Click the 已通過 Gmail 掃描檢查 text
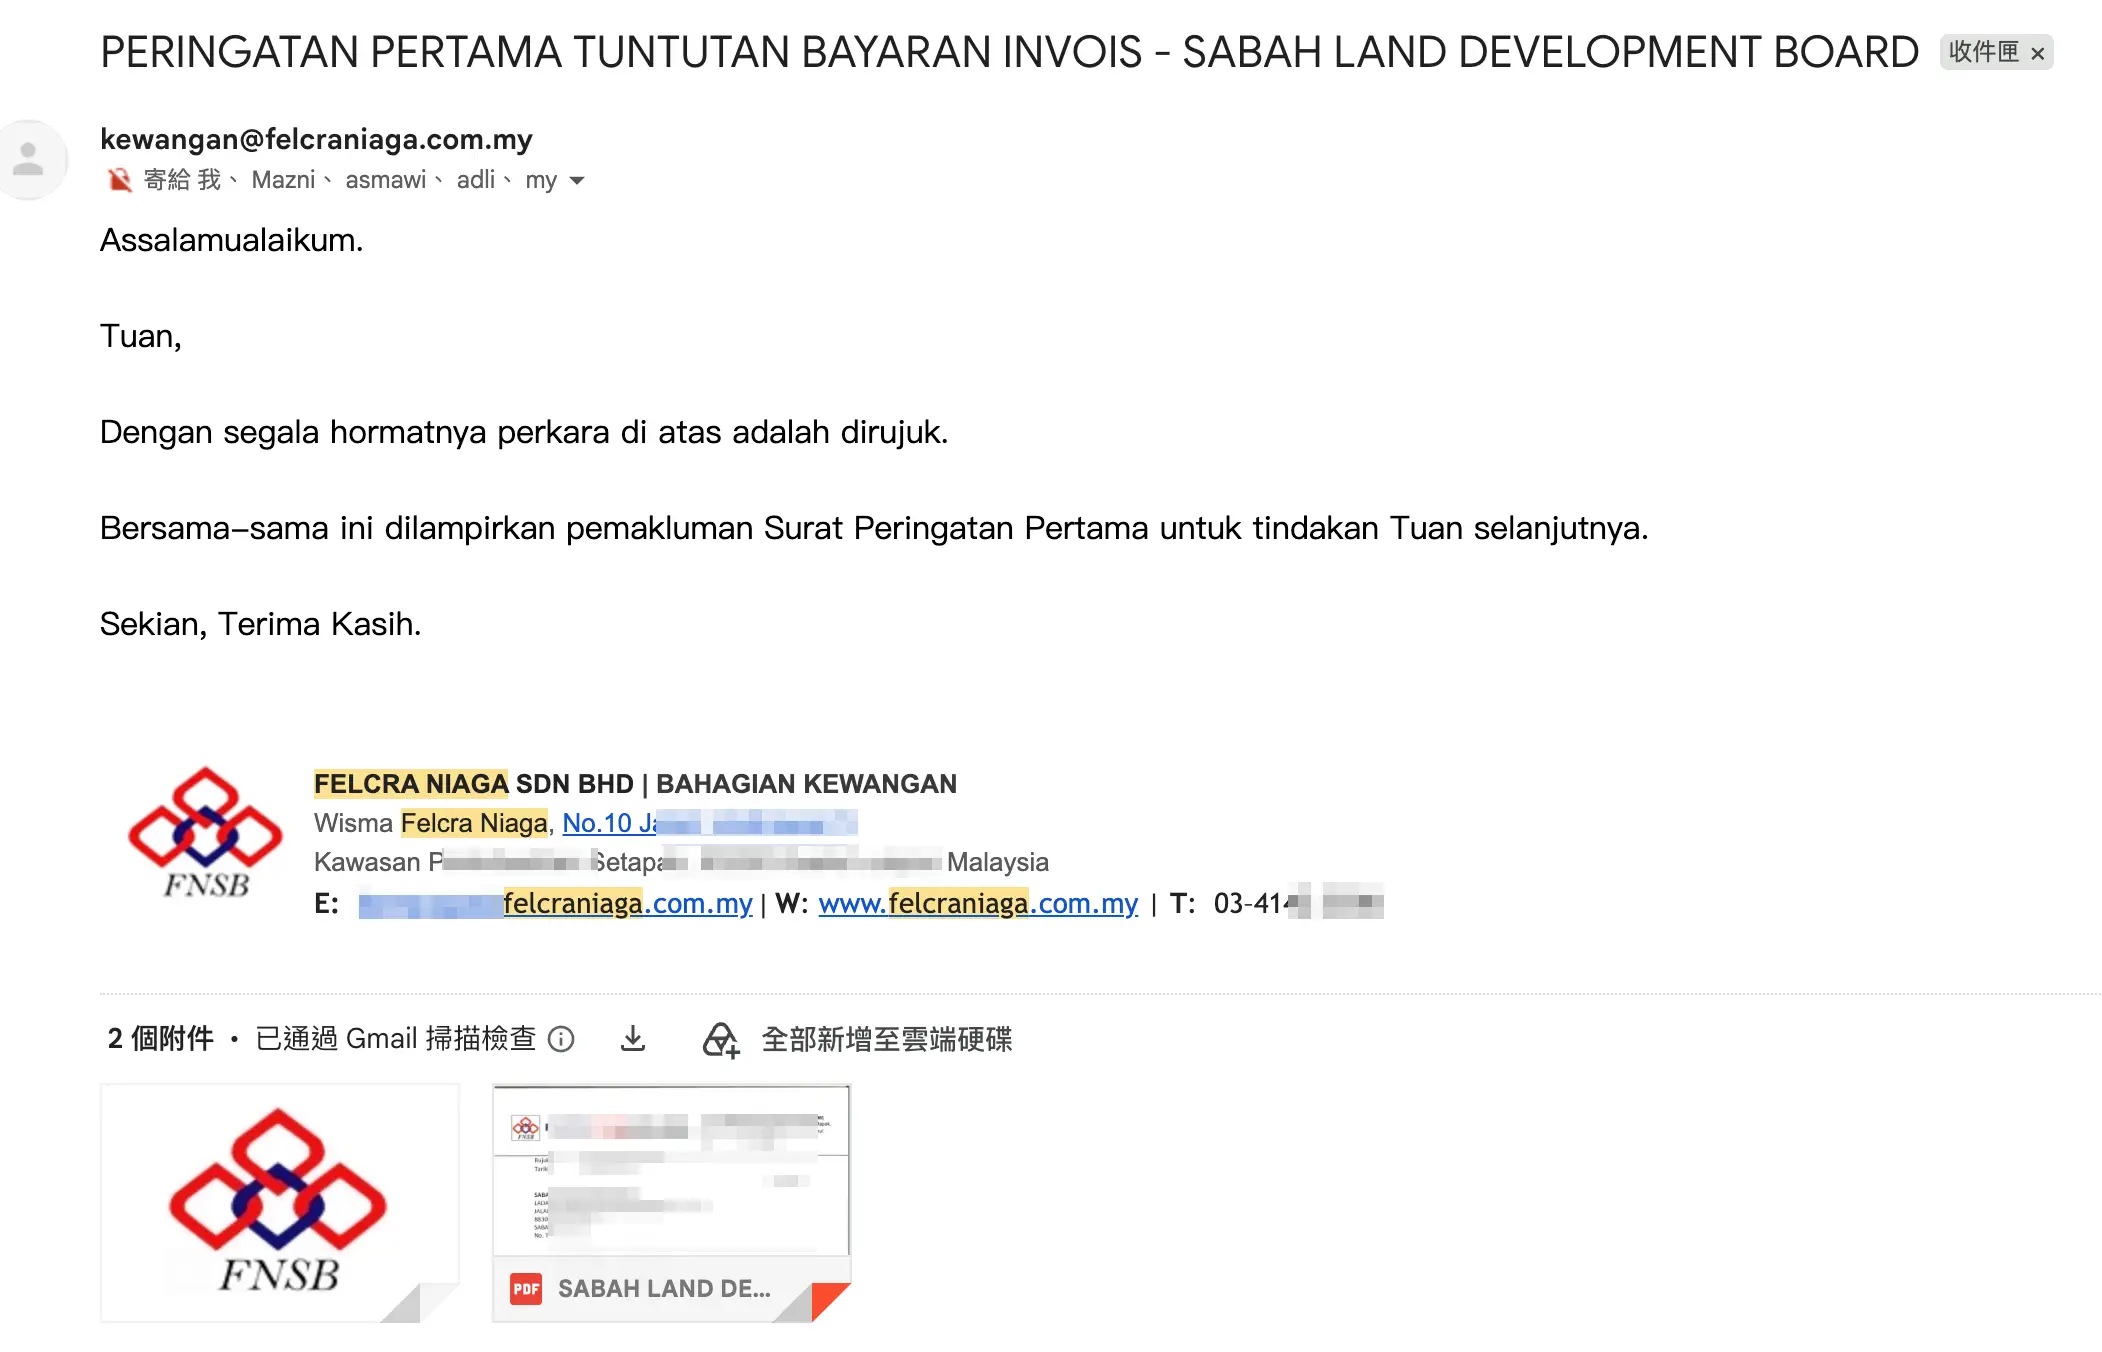Screen dimensions: 2102x1352 click(x=396, y=1039)
